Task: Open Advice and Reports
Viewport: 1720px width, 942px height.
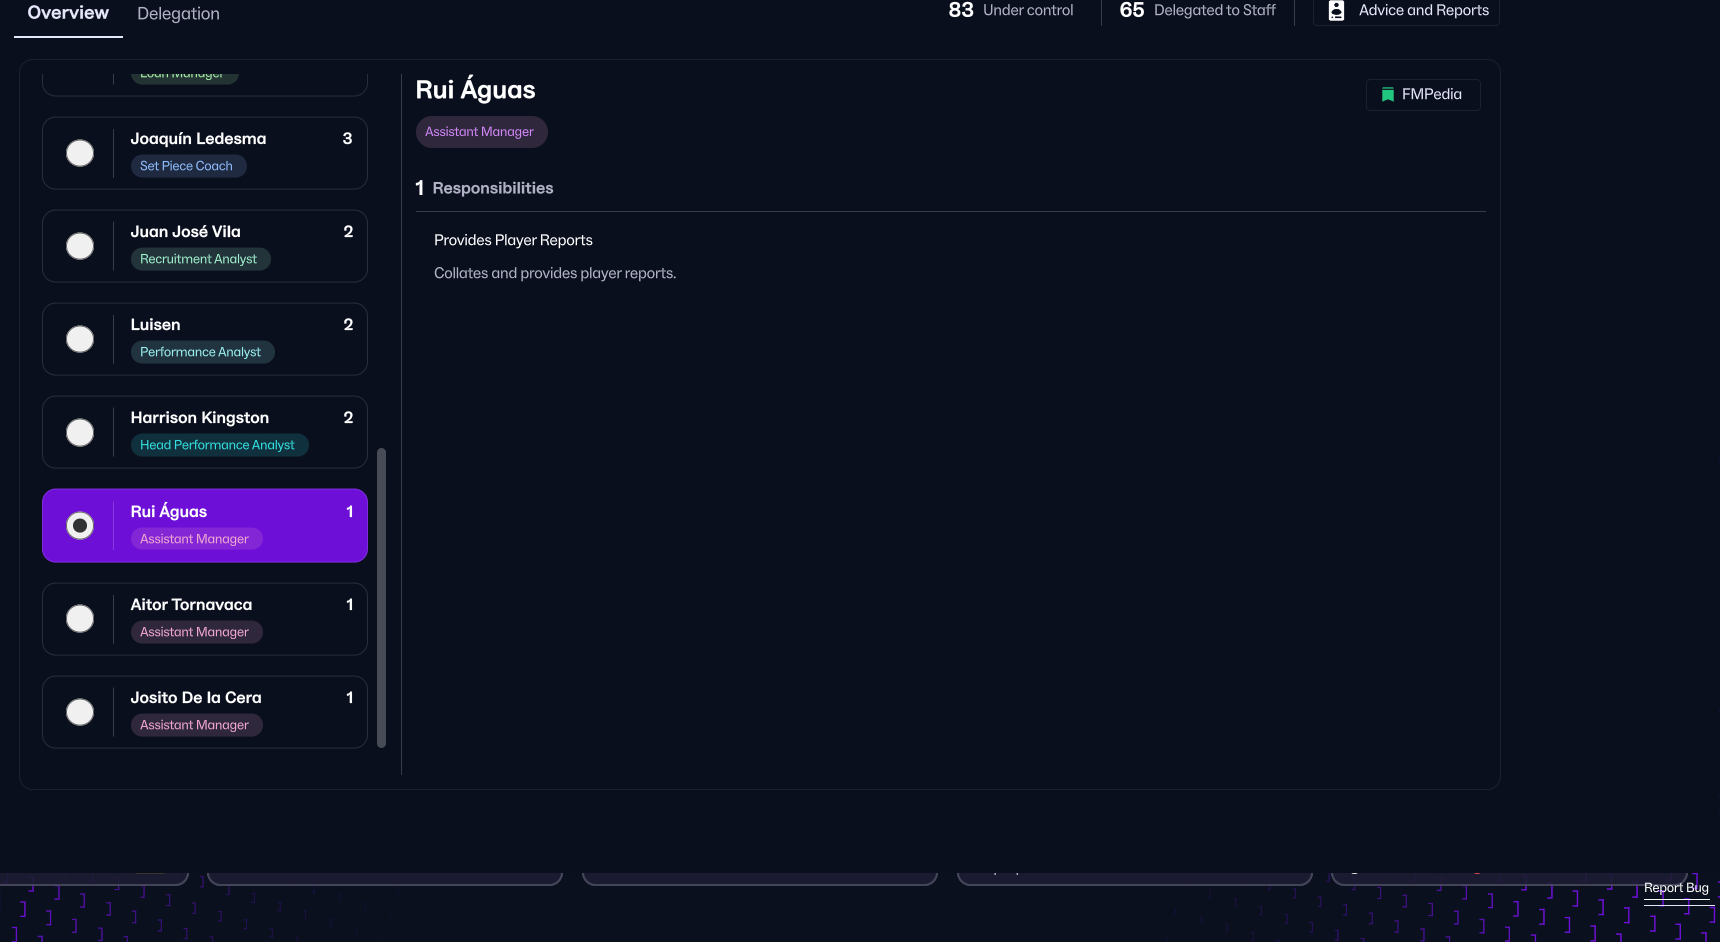Action: tap(1406, 11)
